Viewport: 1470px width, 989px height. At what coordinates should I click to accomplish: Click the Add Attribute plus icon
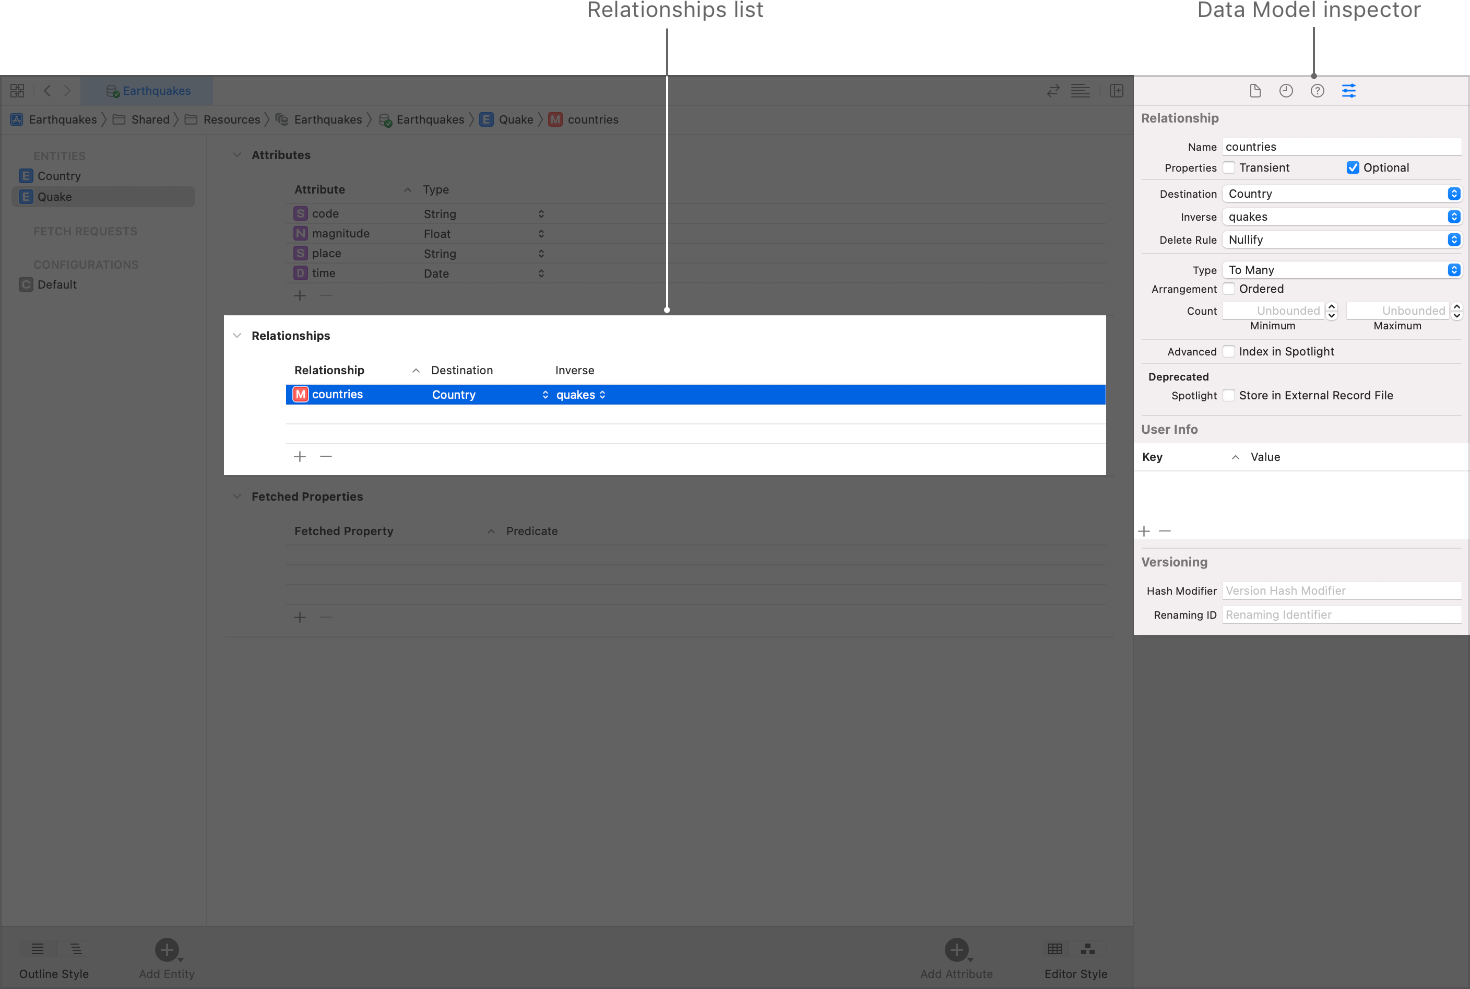tap(956, 950)
